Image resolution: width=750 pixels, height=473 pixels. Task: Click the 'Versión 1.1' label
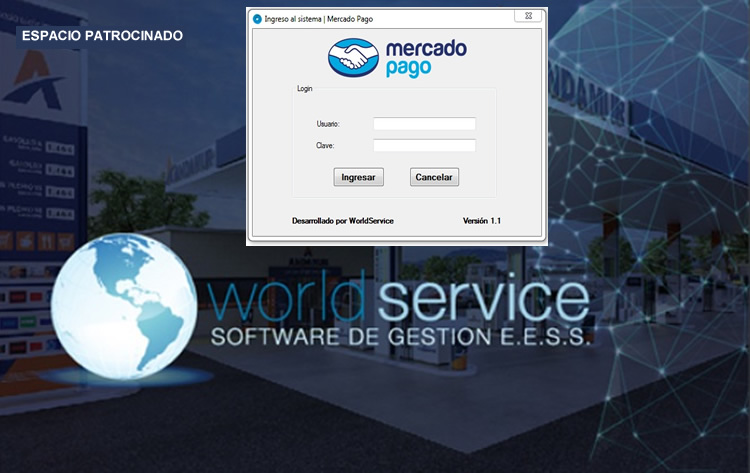click(x=482, y=221)
